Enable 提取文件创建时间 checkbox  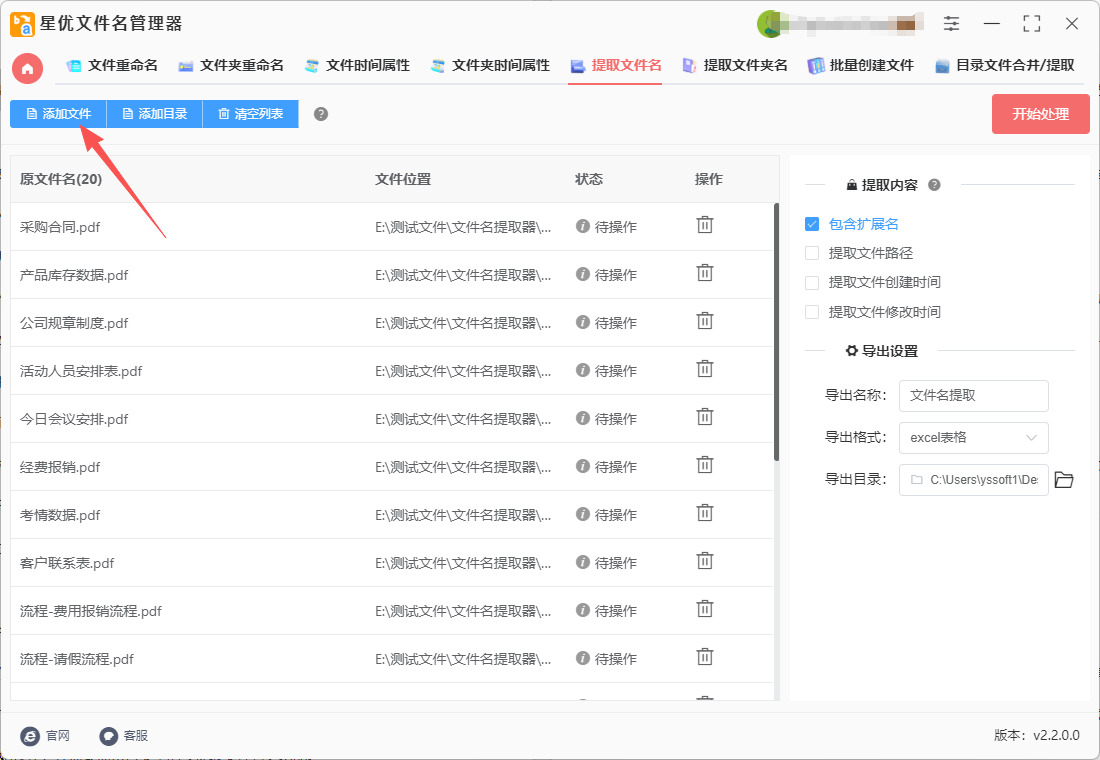pos(812,282)
